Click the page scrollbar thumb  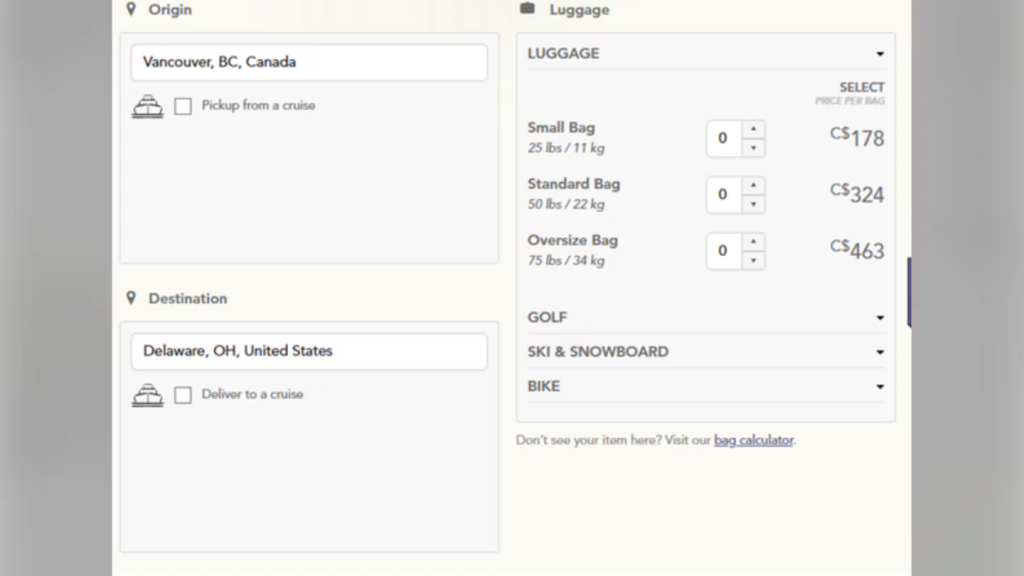pyautogui.click(x=909, y=292)
